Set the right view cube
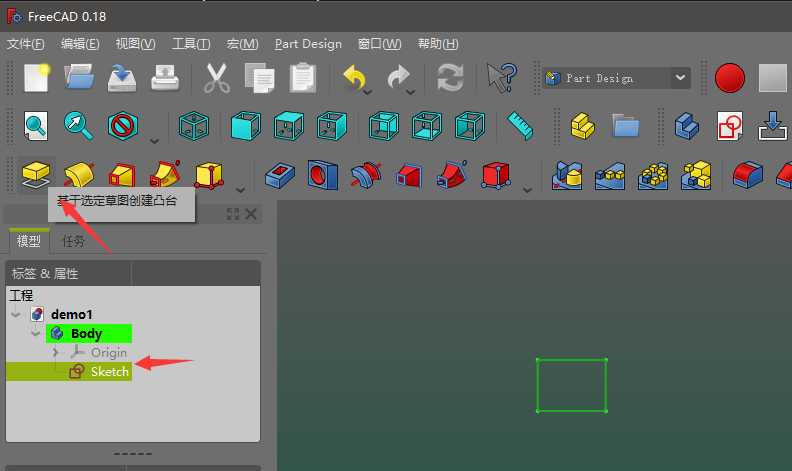 tap(332, 126)
